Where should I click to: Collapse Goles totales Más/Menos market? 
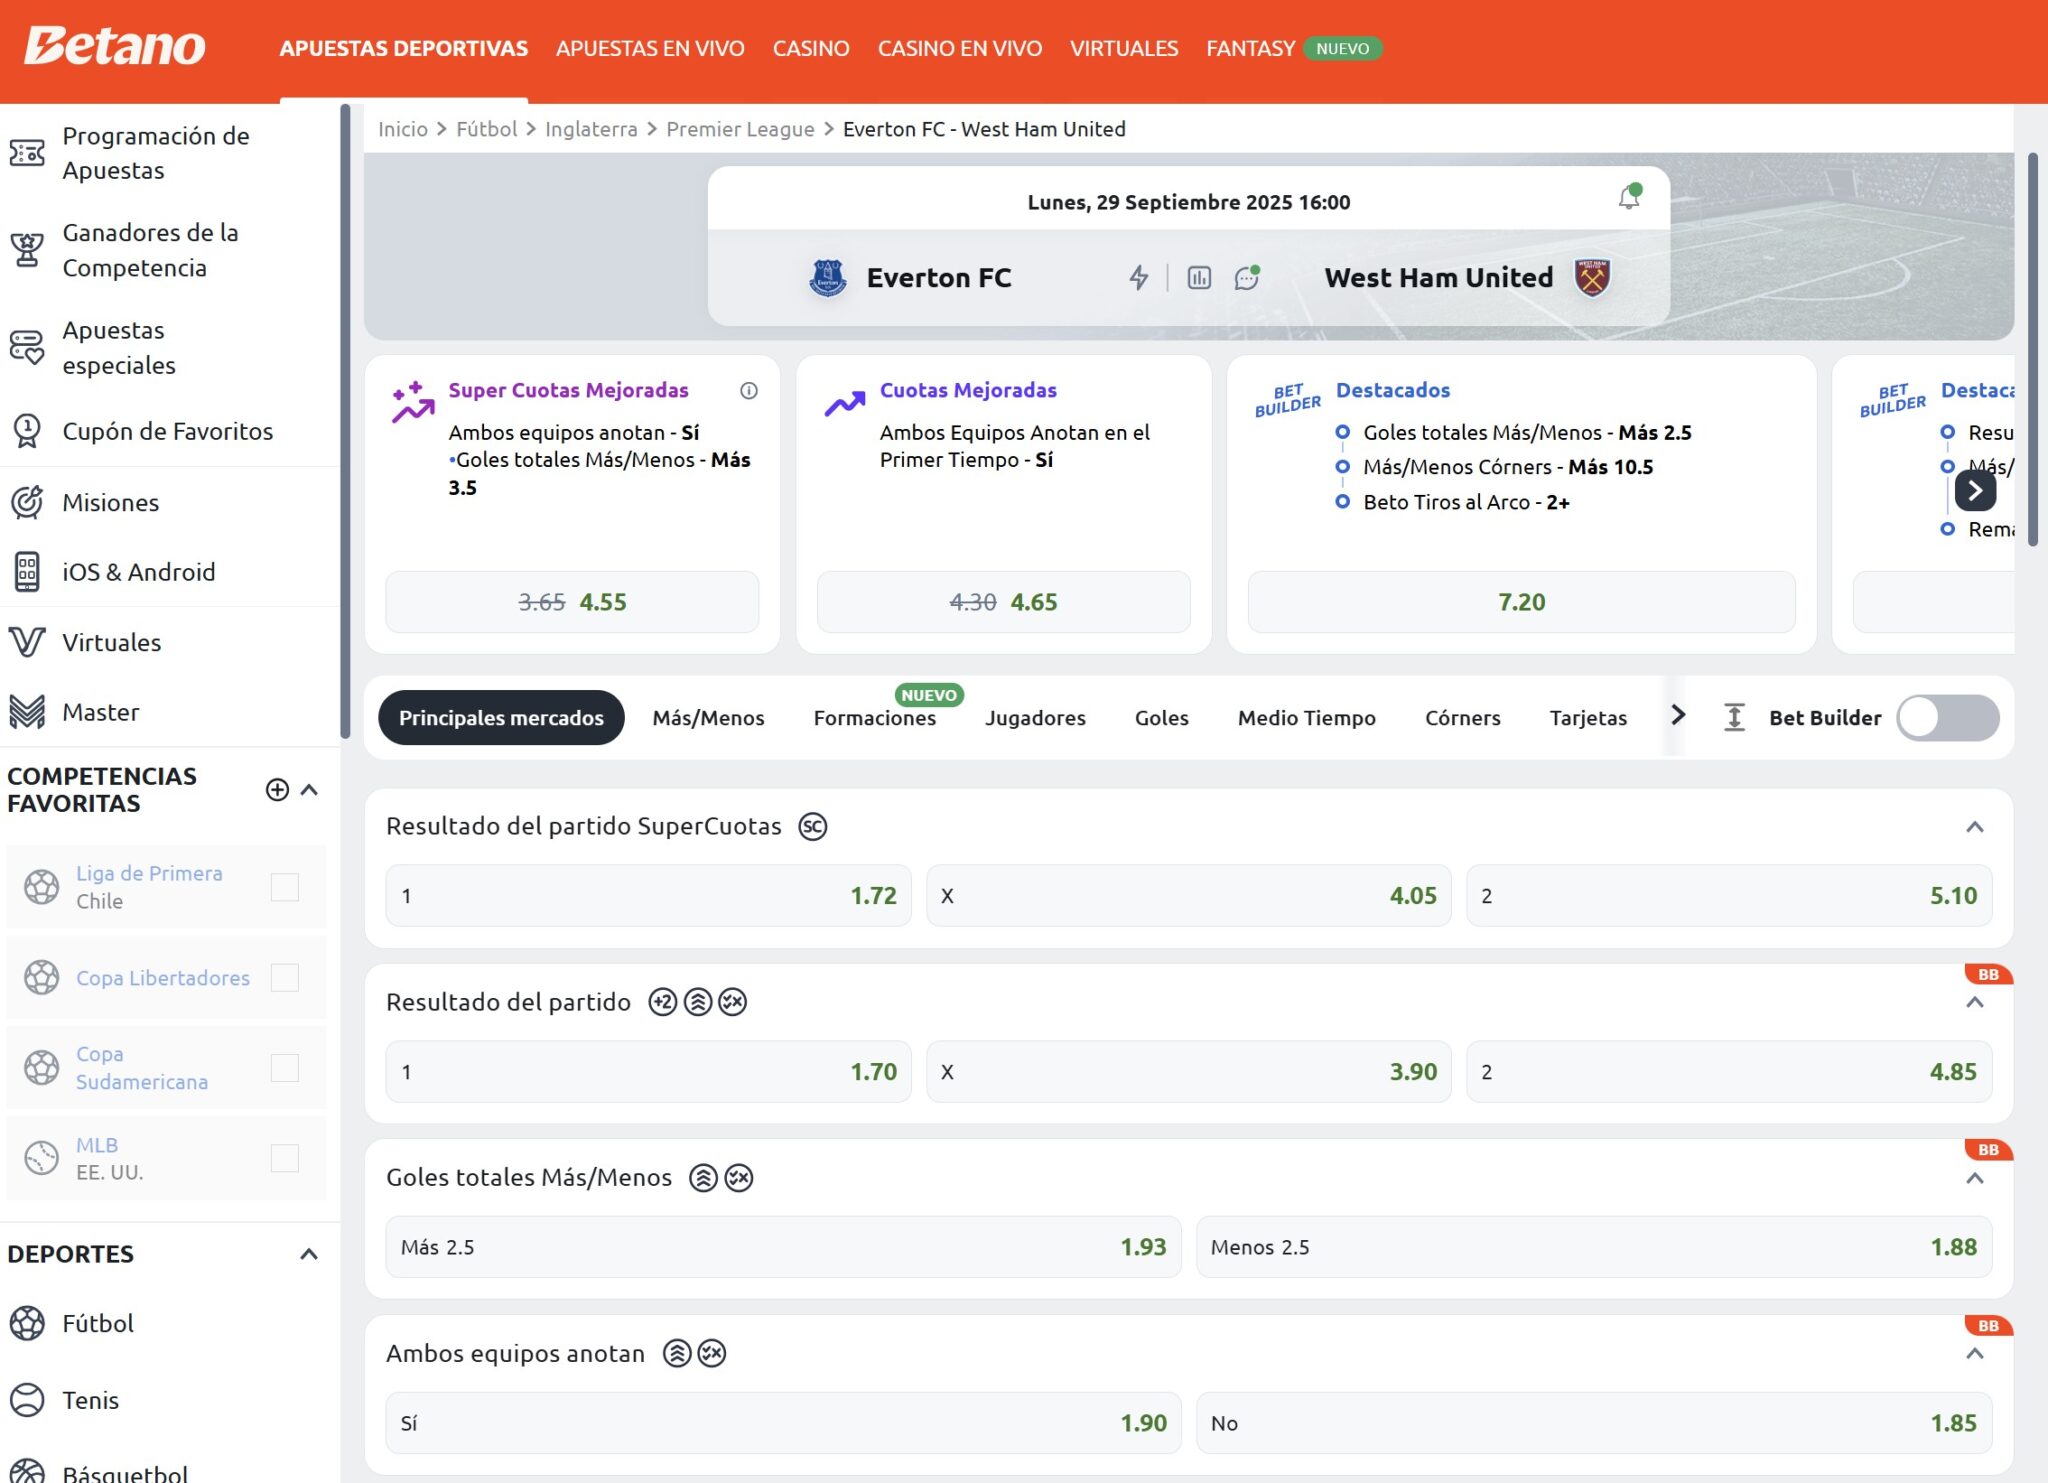coord(1974,1178)
